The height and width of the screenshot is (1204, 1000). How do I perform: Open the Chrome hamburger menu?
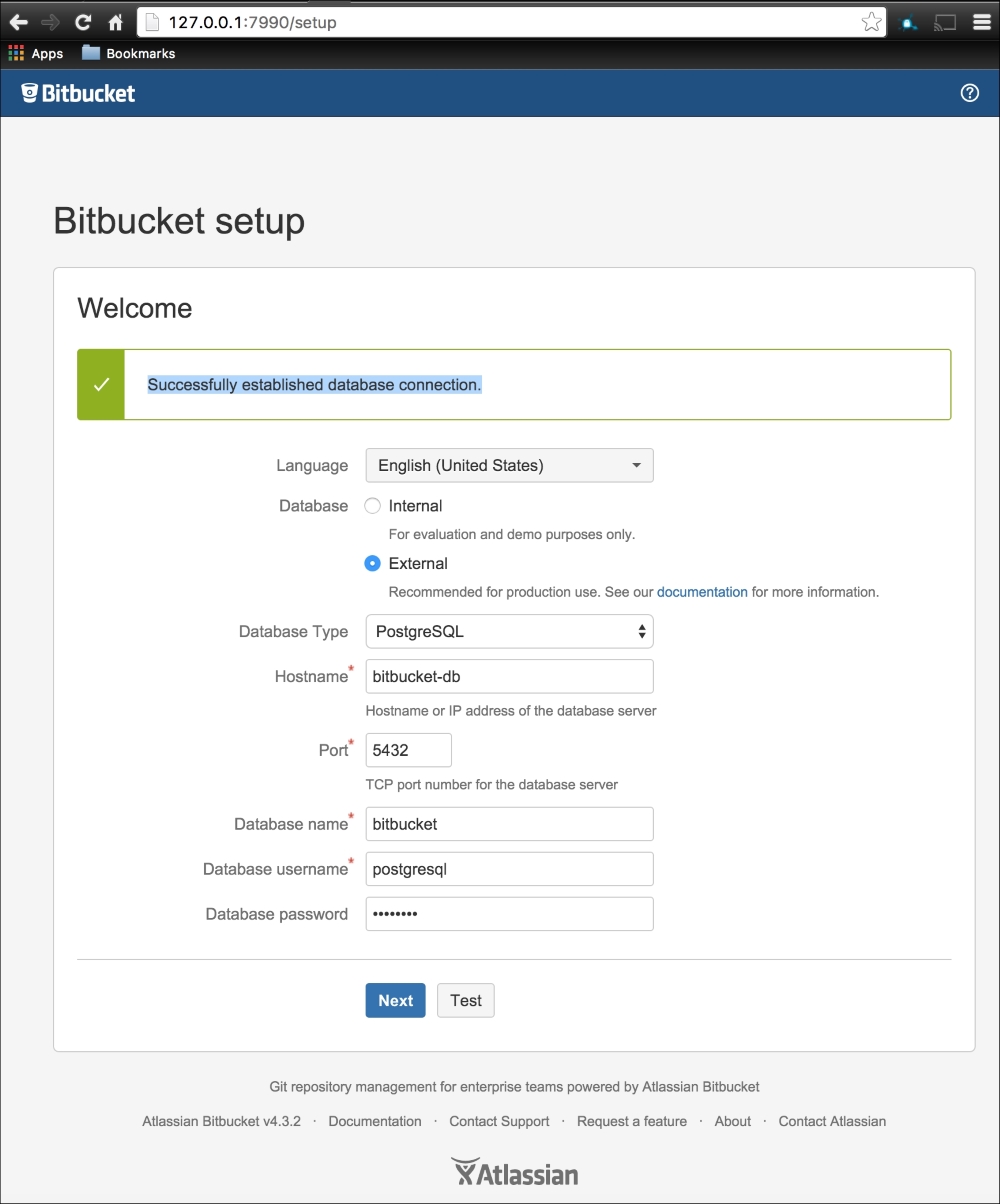point(981,22)
